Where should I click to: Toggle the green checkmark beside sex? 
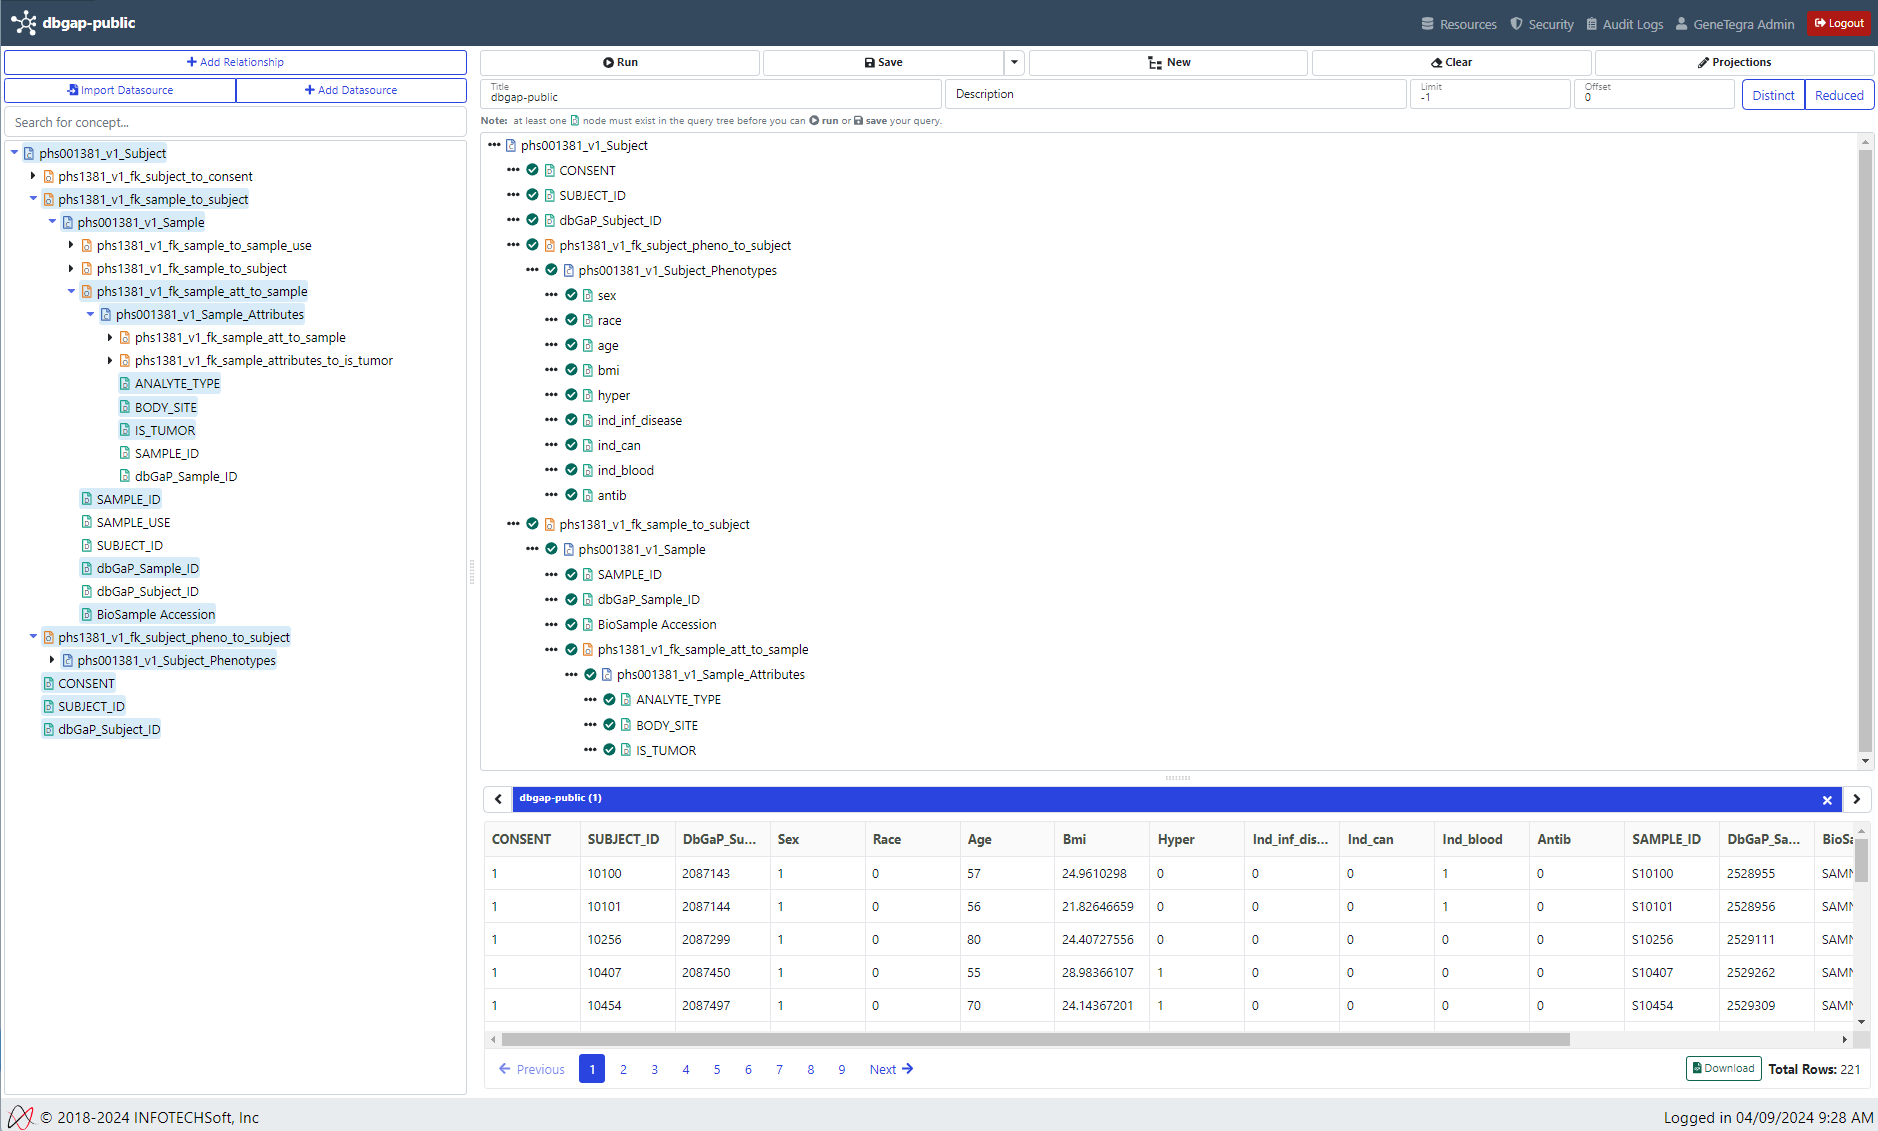(571, 295)
